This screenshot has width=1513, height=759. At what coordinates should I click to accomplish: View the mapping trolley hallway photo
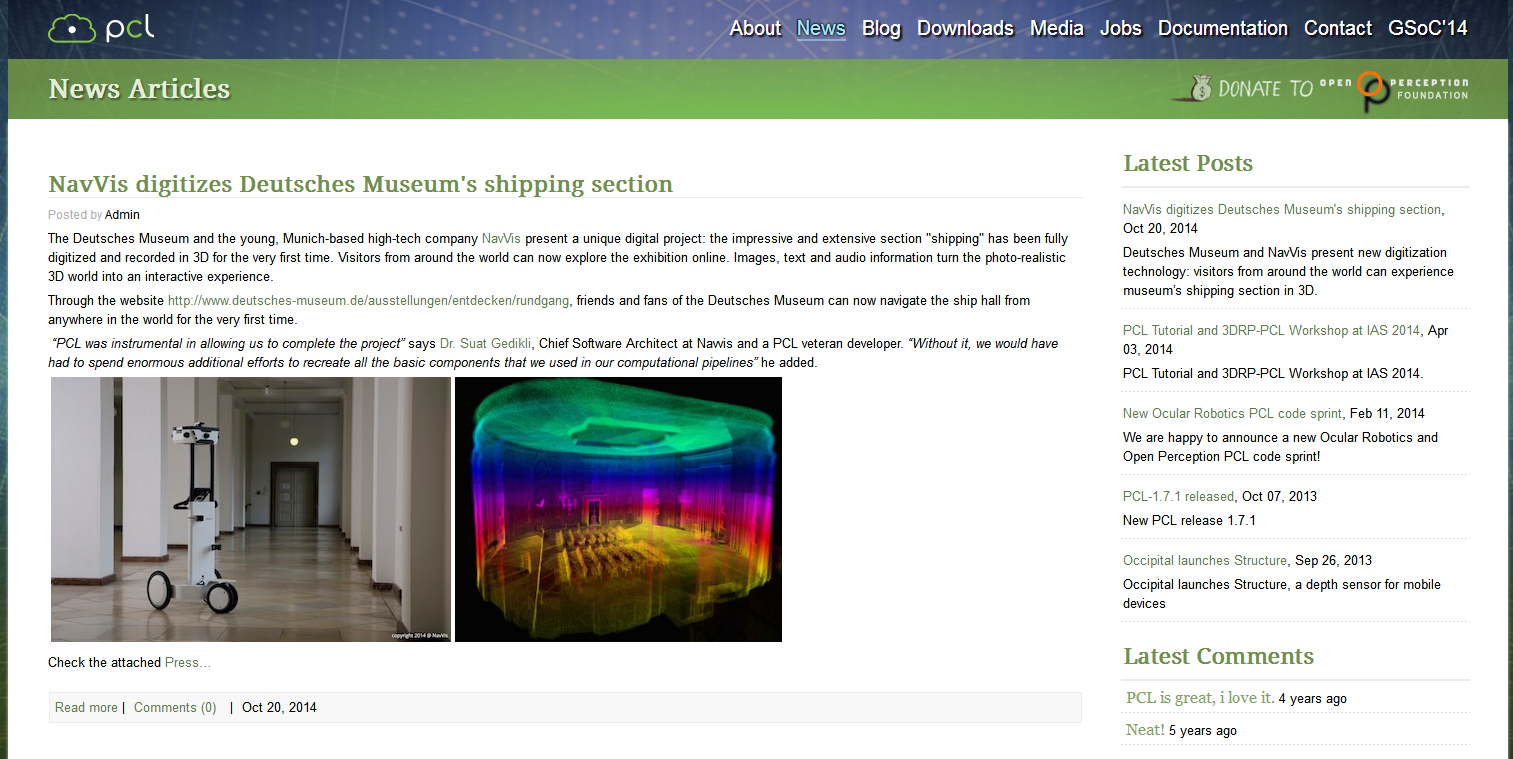click(251, 509)
